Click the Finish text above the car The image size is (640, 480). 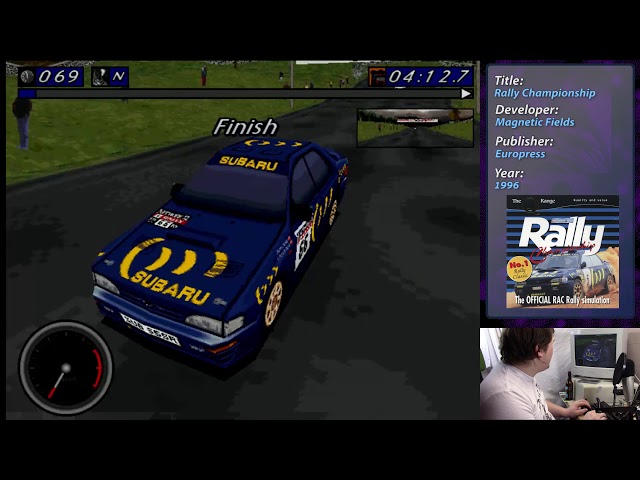pos(245,127)
